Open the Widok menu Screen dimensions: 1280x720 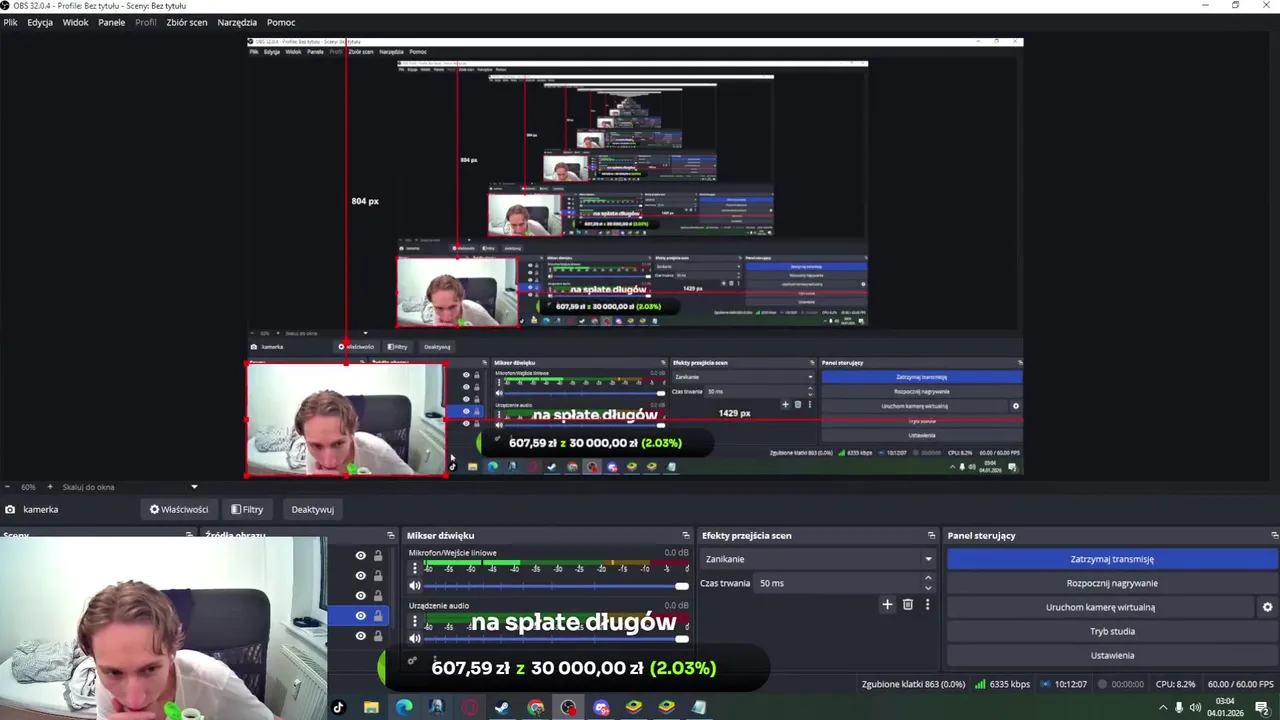pos(75,22)
